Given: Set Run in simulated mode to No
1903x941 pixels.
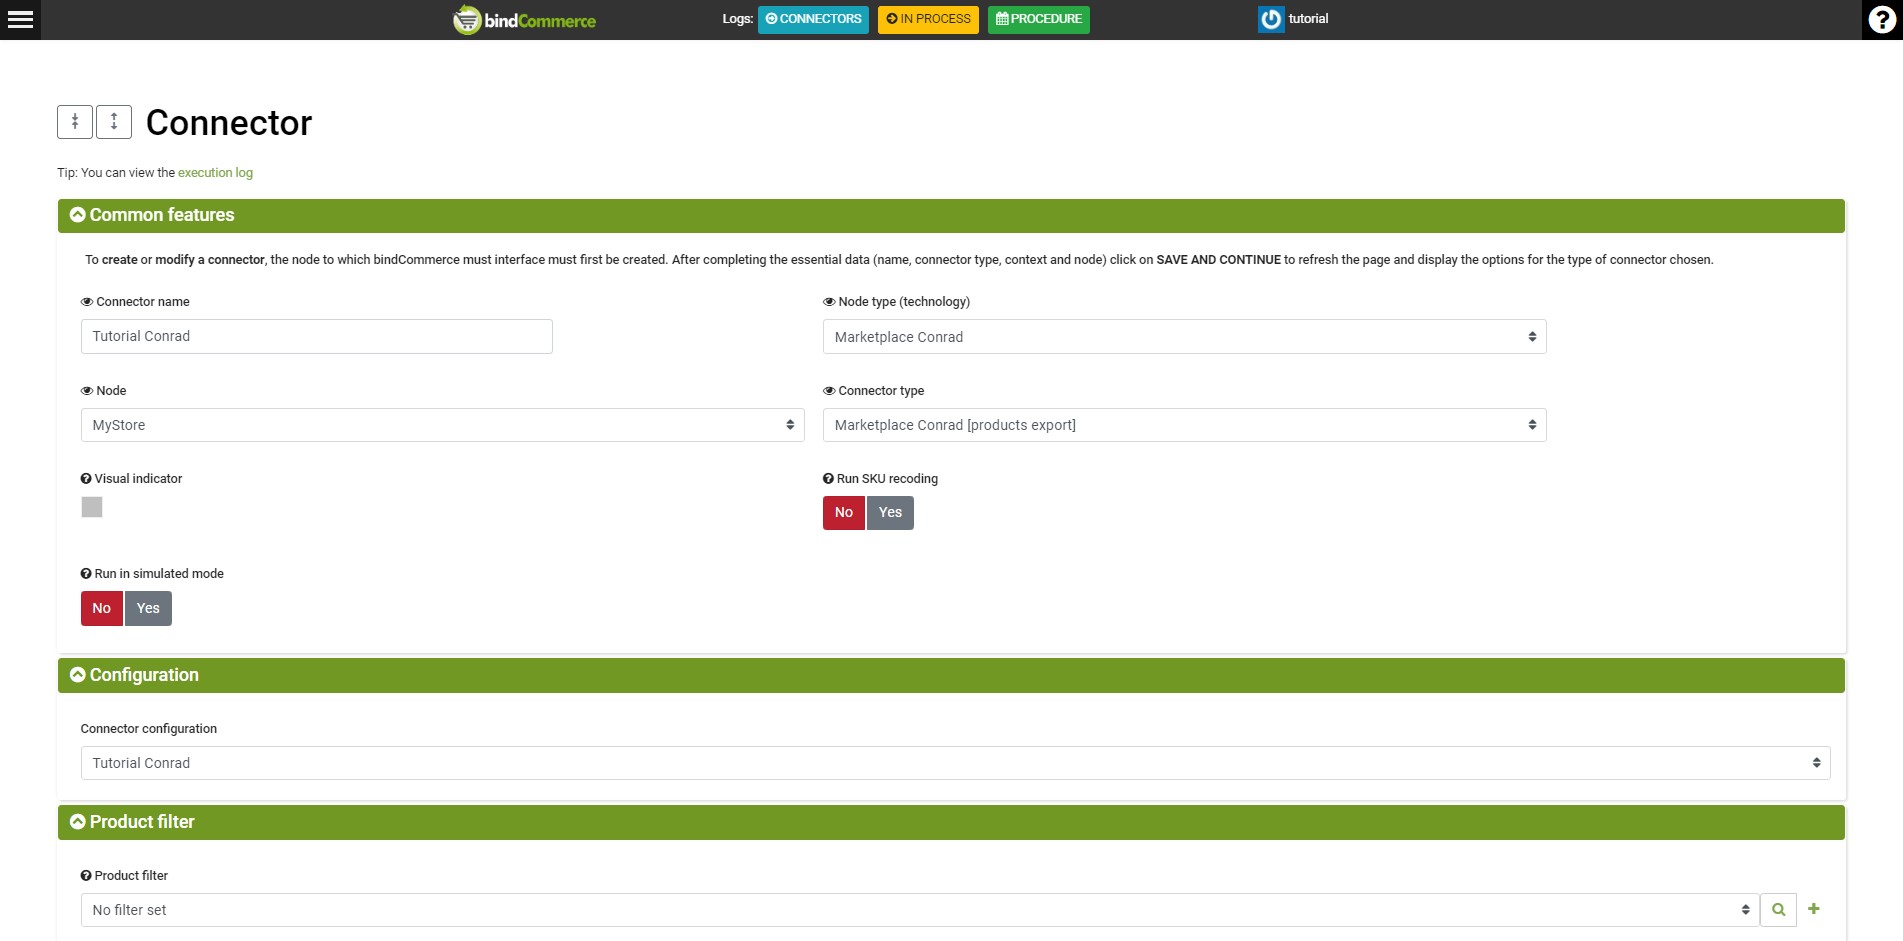Looking at the screenshot, I should [102, 609].
